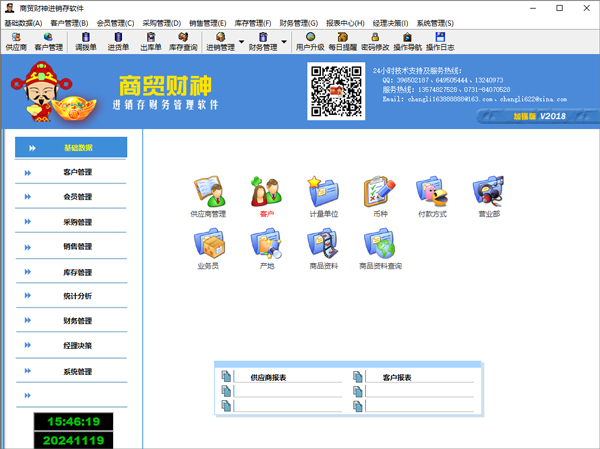Open 密码修改 from the toolbar

[x=375, y=42]
